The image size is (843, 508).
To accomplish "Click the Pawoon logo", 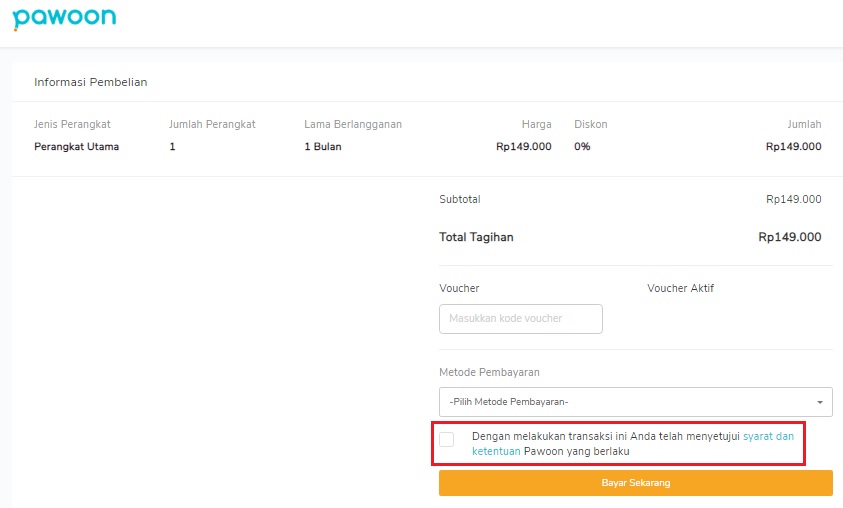I will (64, 19).
